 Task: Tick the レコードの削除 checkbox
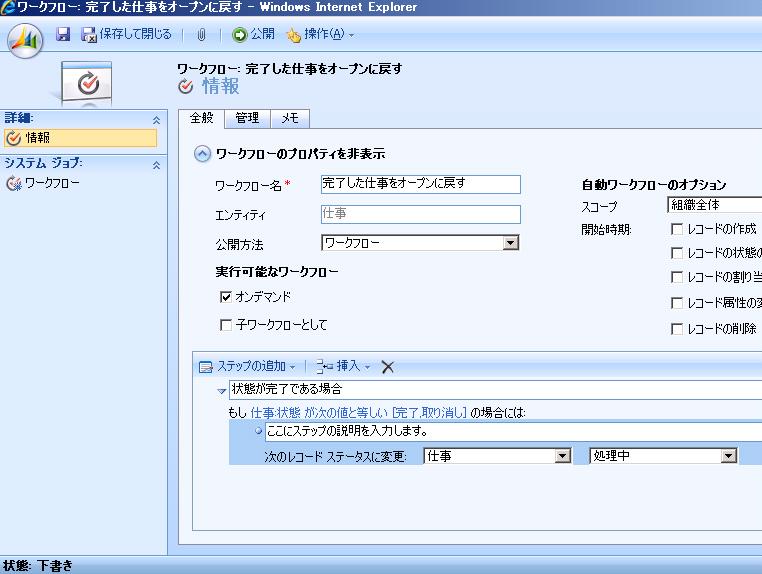point(678,329)
